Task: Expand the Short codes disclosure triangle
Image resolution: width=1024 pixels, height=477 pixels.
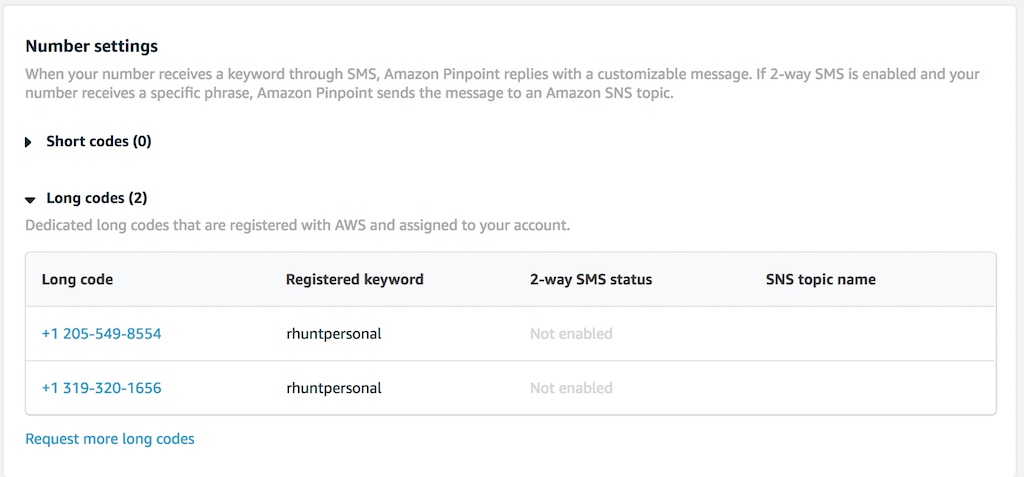Action: pyautogui.click(x=29, y=142)
